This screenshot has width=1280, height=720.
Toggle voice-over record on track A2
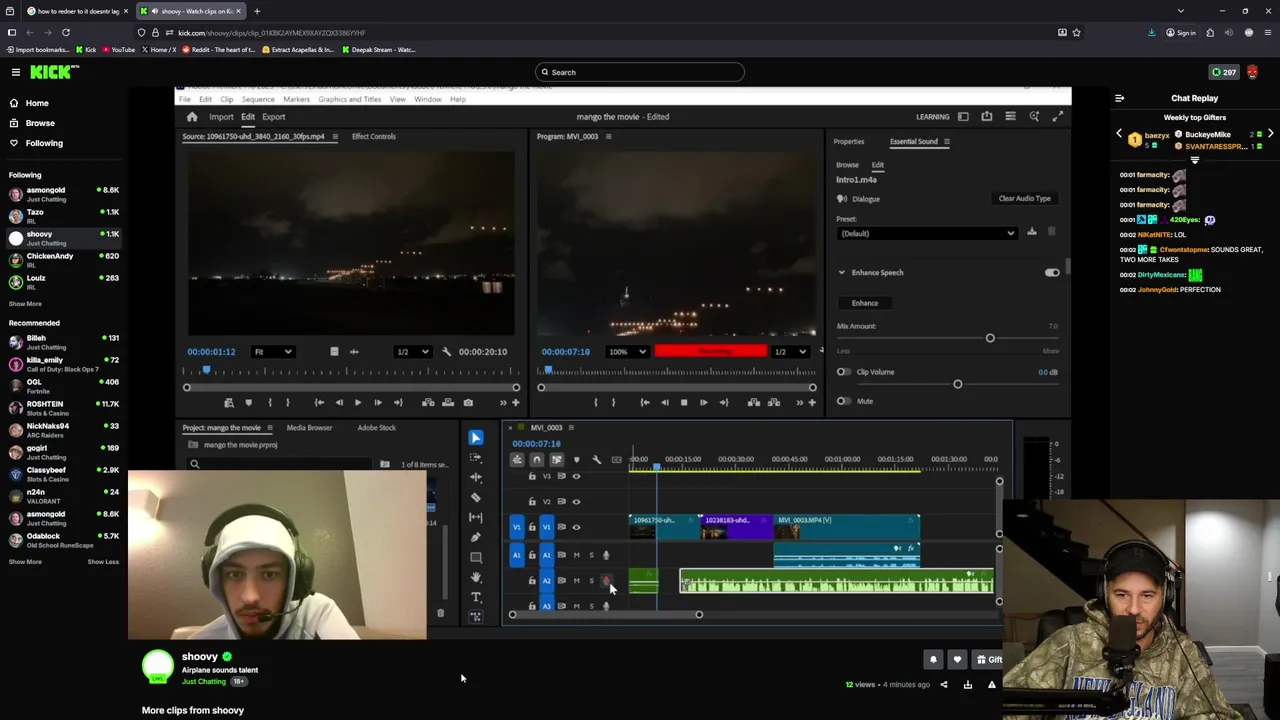[x=606, y=581]
